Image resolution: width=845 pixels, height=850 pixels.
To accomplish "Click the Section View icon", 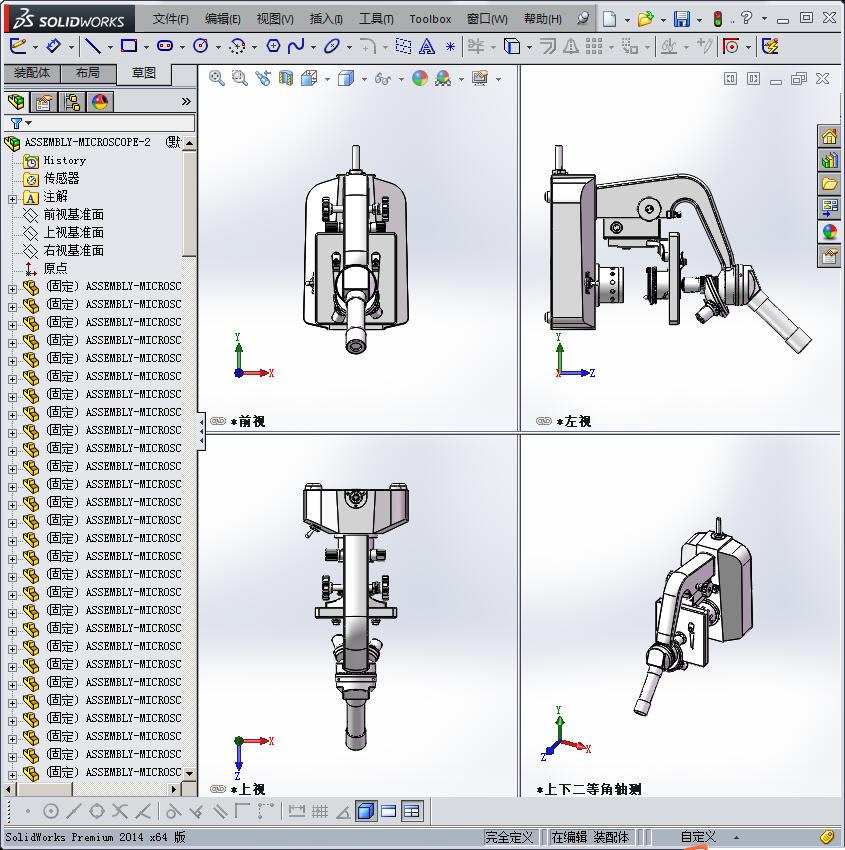I will [286, 79].
